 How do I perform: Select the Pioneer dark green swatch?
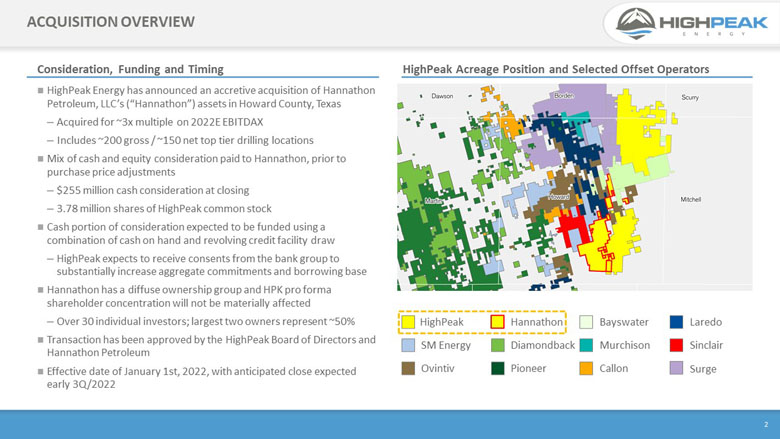pos(497,368)
